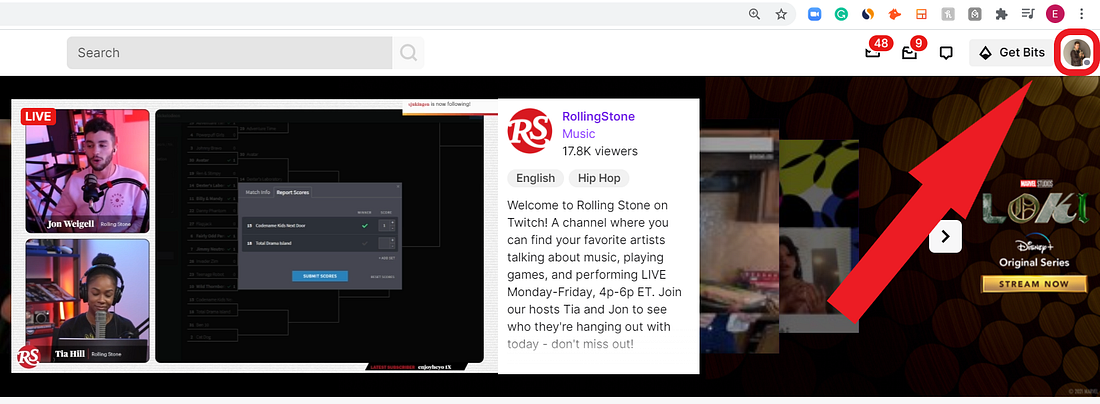Image resolution: width=1100 pixels, height=404 pixels.
Task: Click the LIVE badge on stream
Action: (38, 116)
